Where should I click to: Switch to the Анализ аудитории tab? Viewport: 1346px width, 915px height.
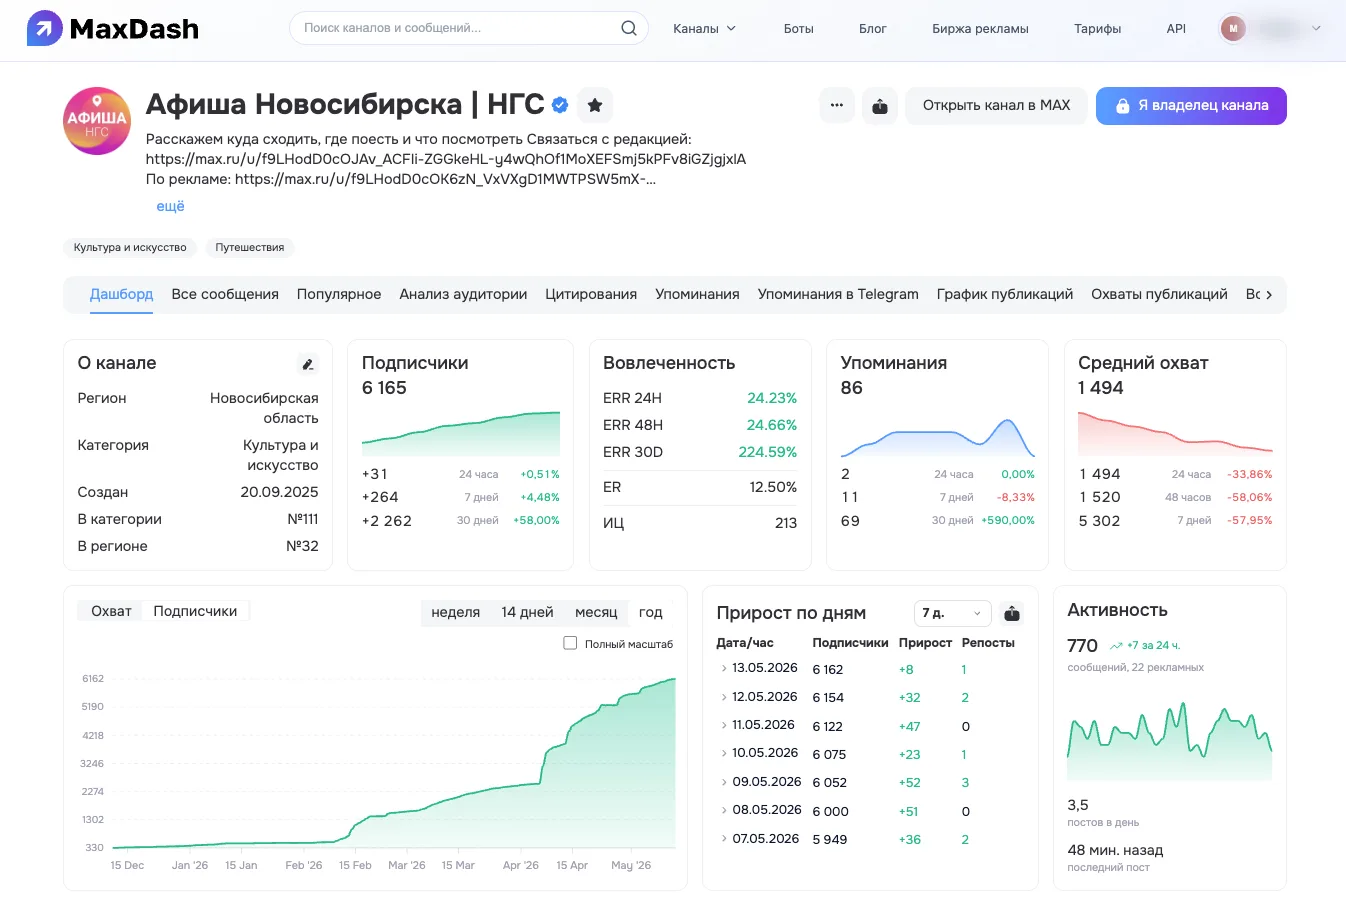coord(463,294)
